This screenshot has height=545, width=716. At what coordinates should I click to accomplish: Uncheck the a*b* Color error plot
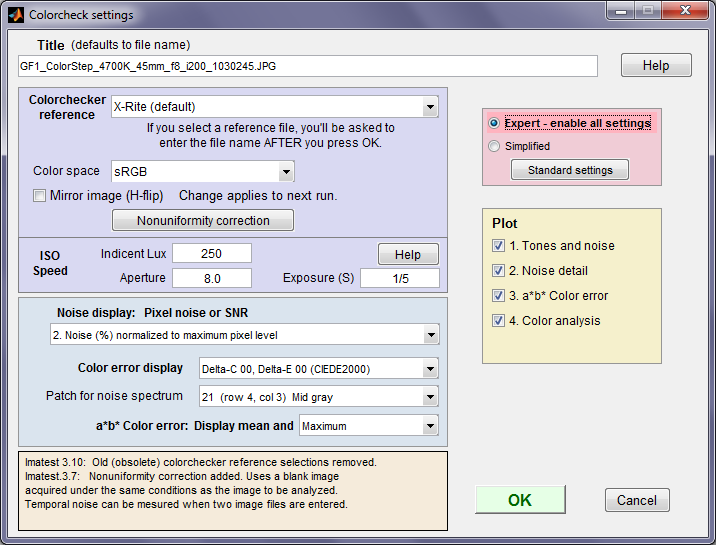click(498, 295)
